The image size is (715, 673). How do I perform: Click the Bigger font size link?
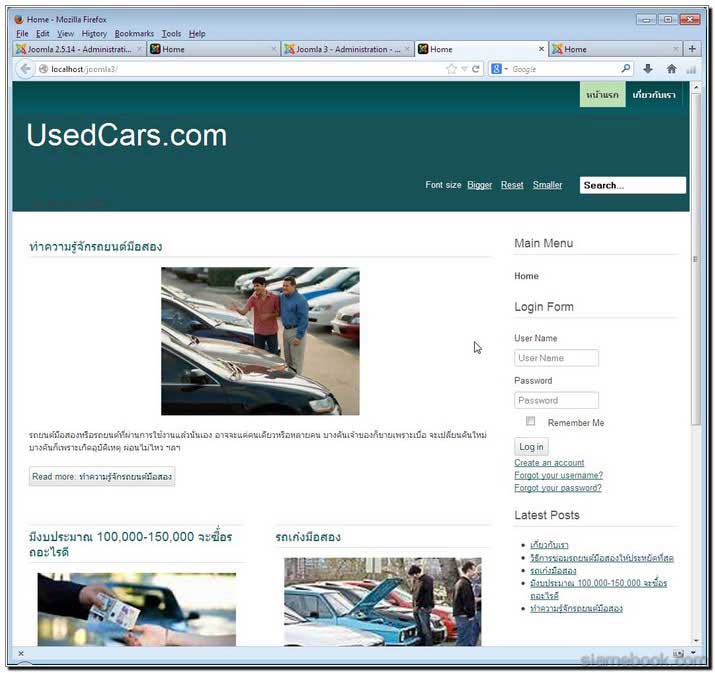(x=479, y=185)
